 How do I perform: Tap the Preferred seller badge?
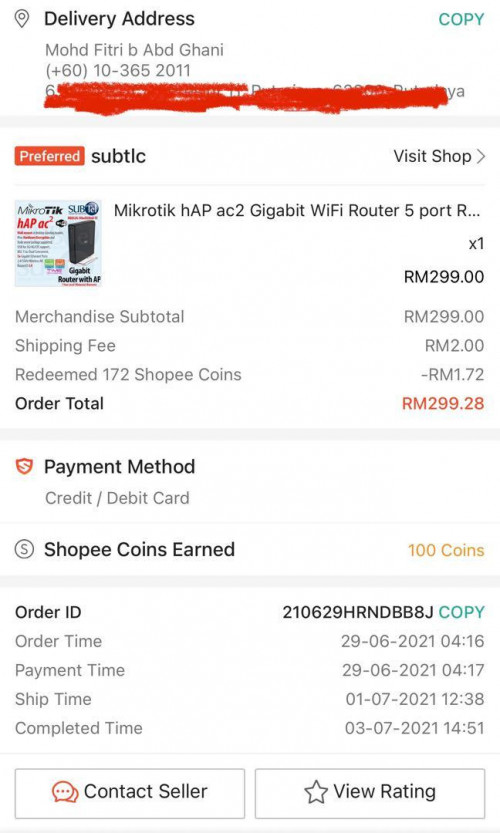tap(49, 156)
